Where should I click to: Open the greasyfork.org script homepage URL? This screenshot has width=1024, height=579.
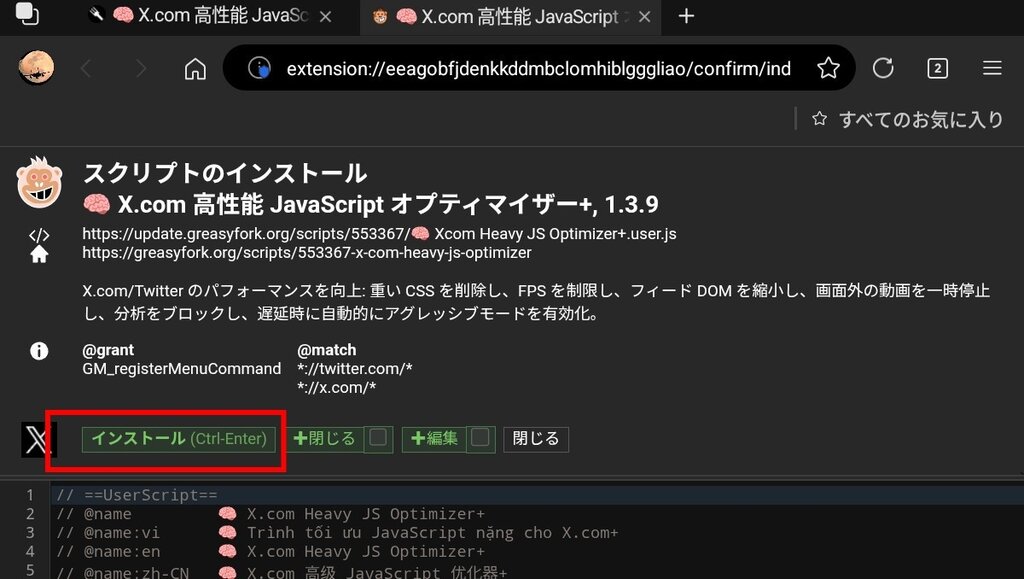click(307, 253)
